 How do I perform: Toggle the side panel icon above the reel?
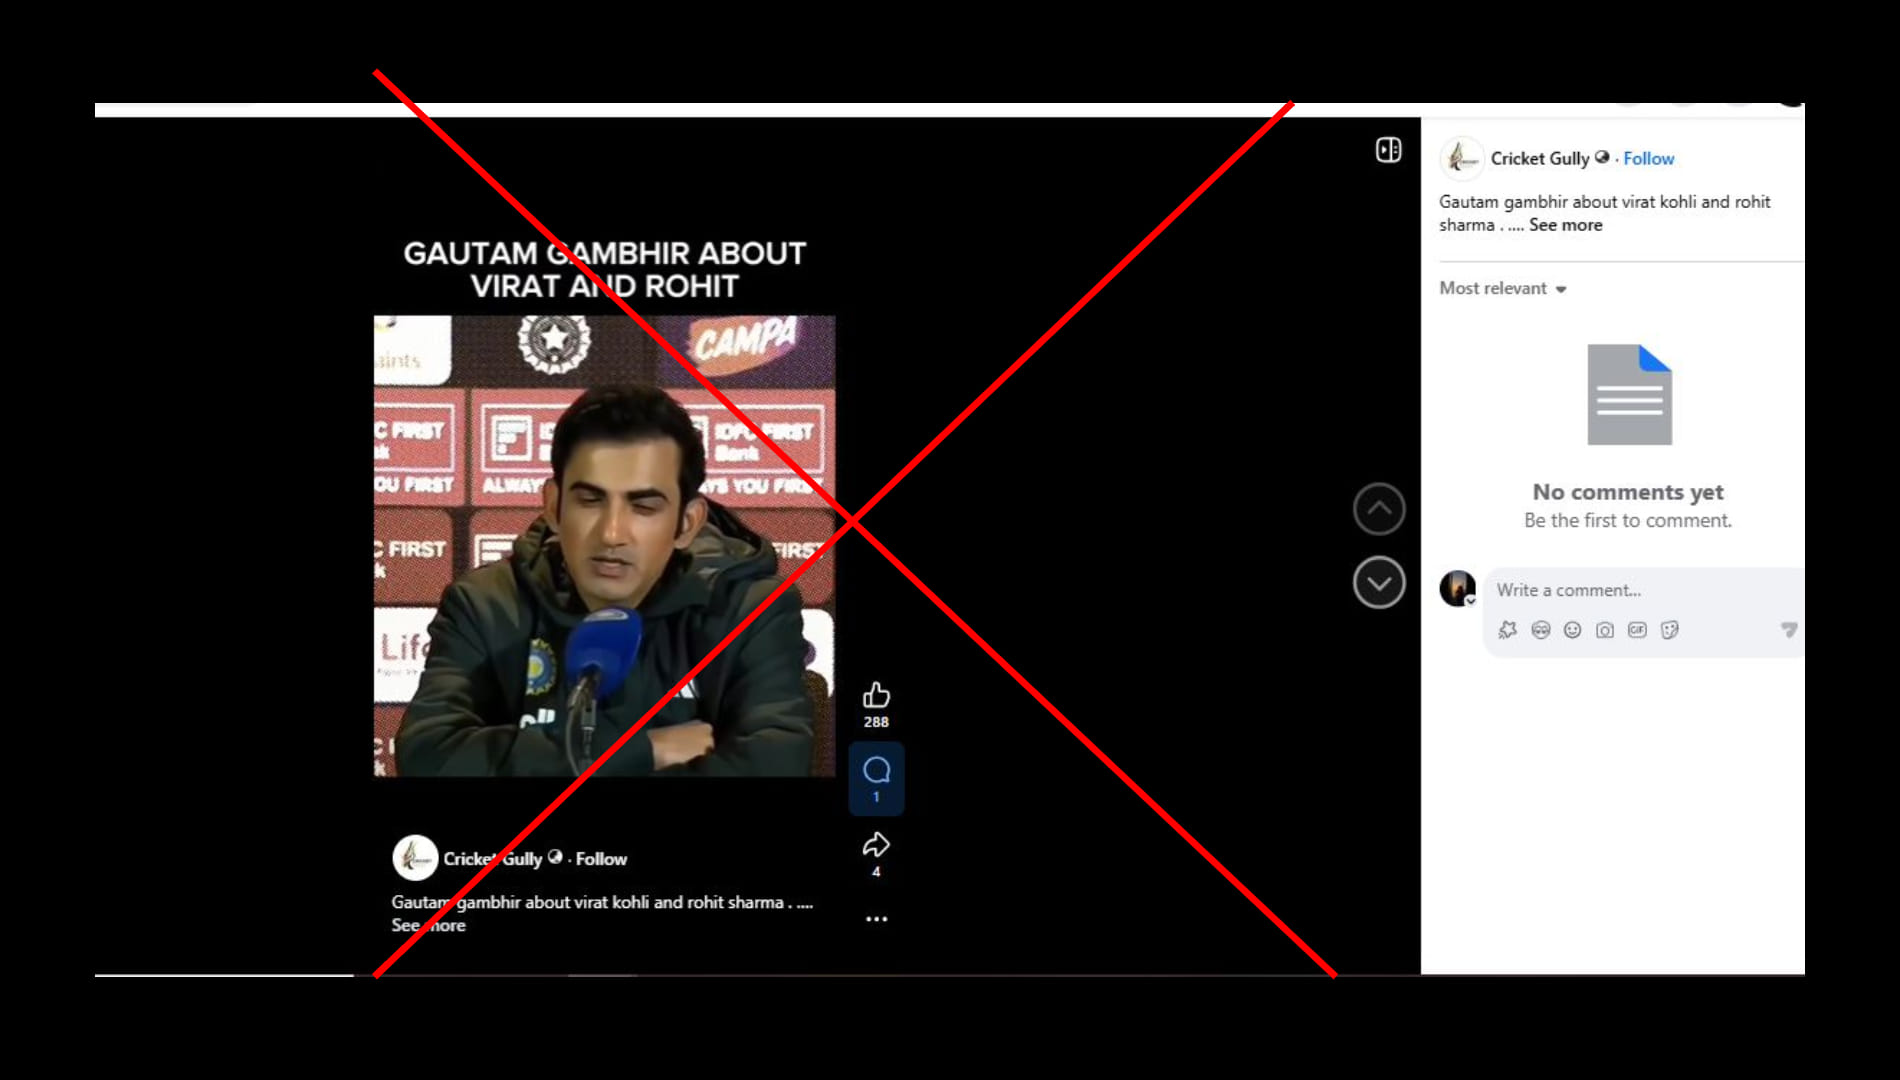(1388, 150)
